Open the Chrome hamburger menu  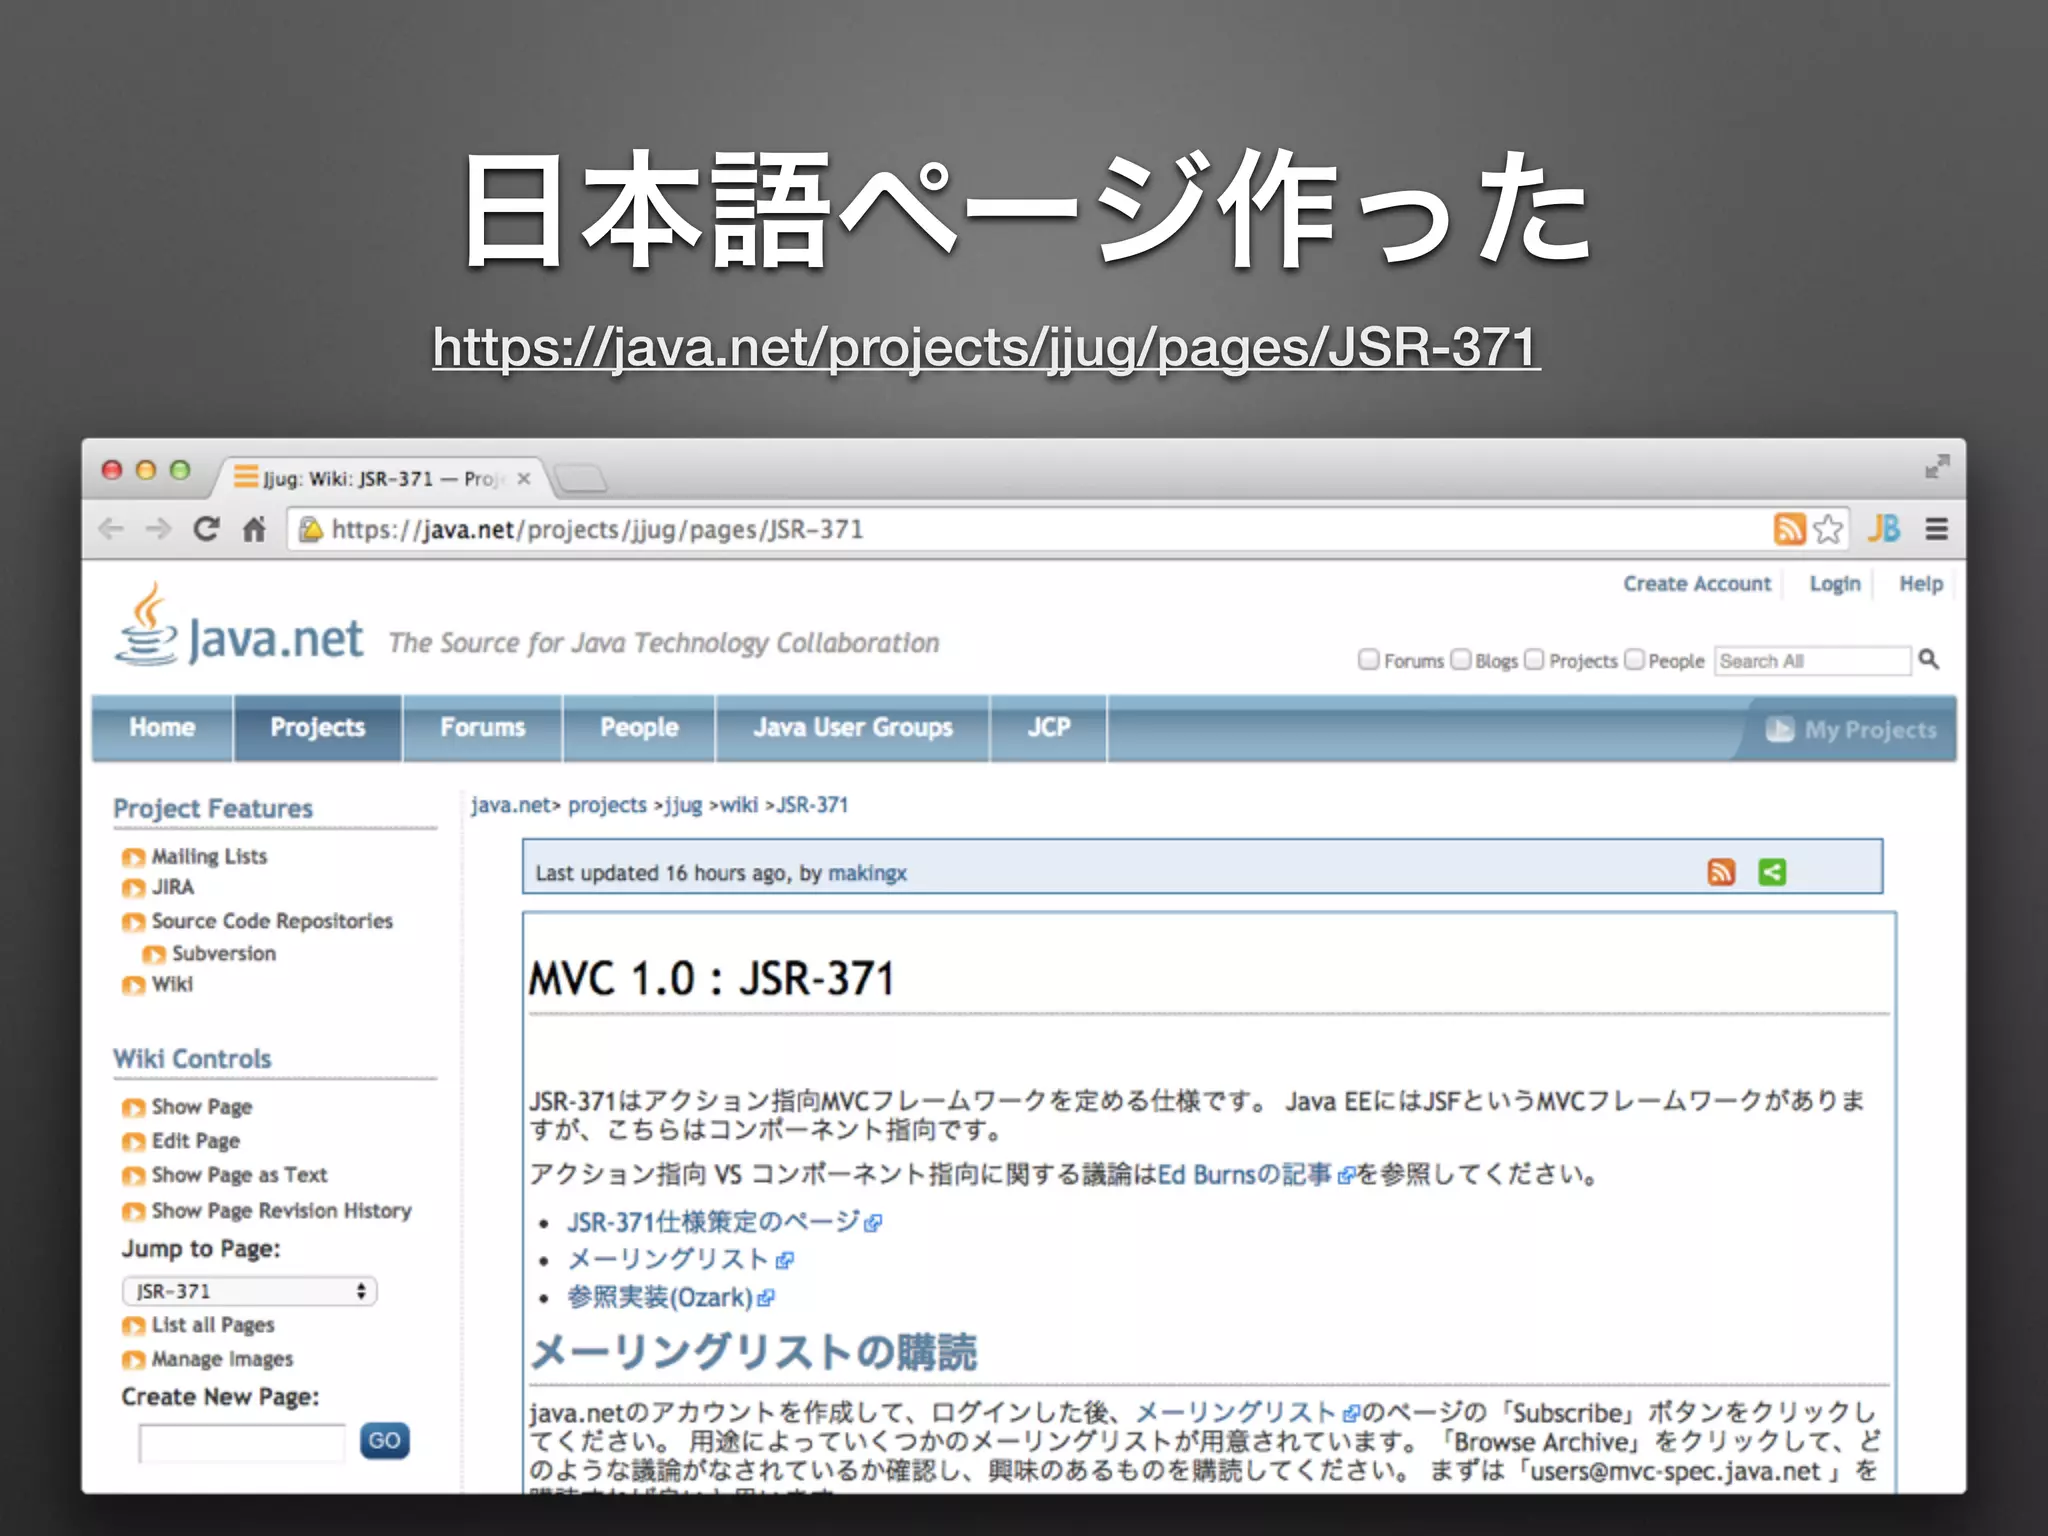point(1937,529)
